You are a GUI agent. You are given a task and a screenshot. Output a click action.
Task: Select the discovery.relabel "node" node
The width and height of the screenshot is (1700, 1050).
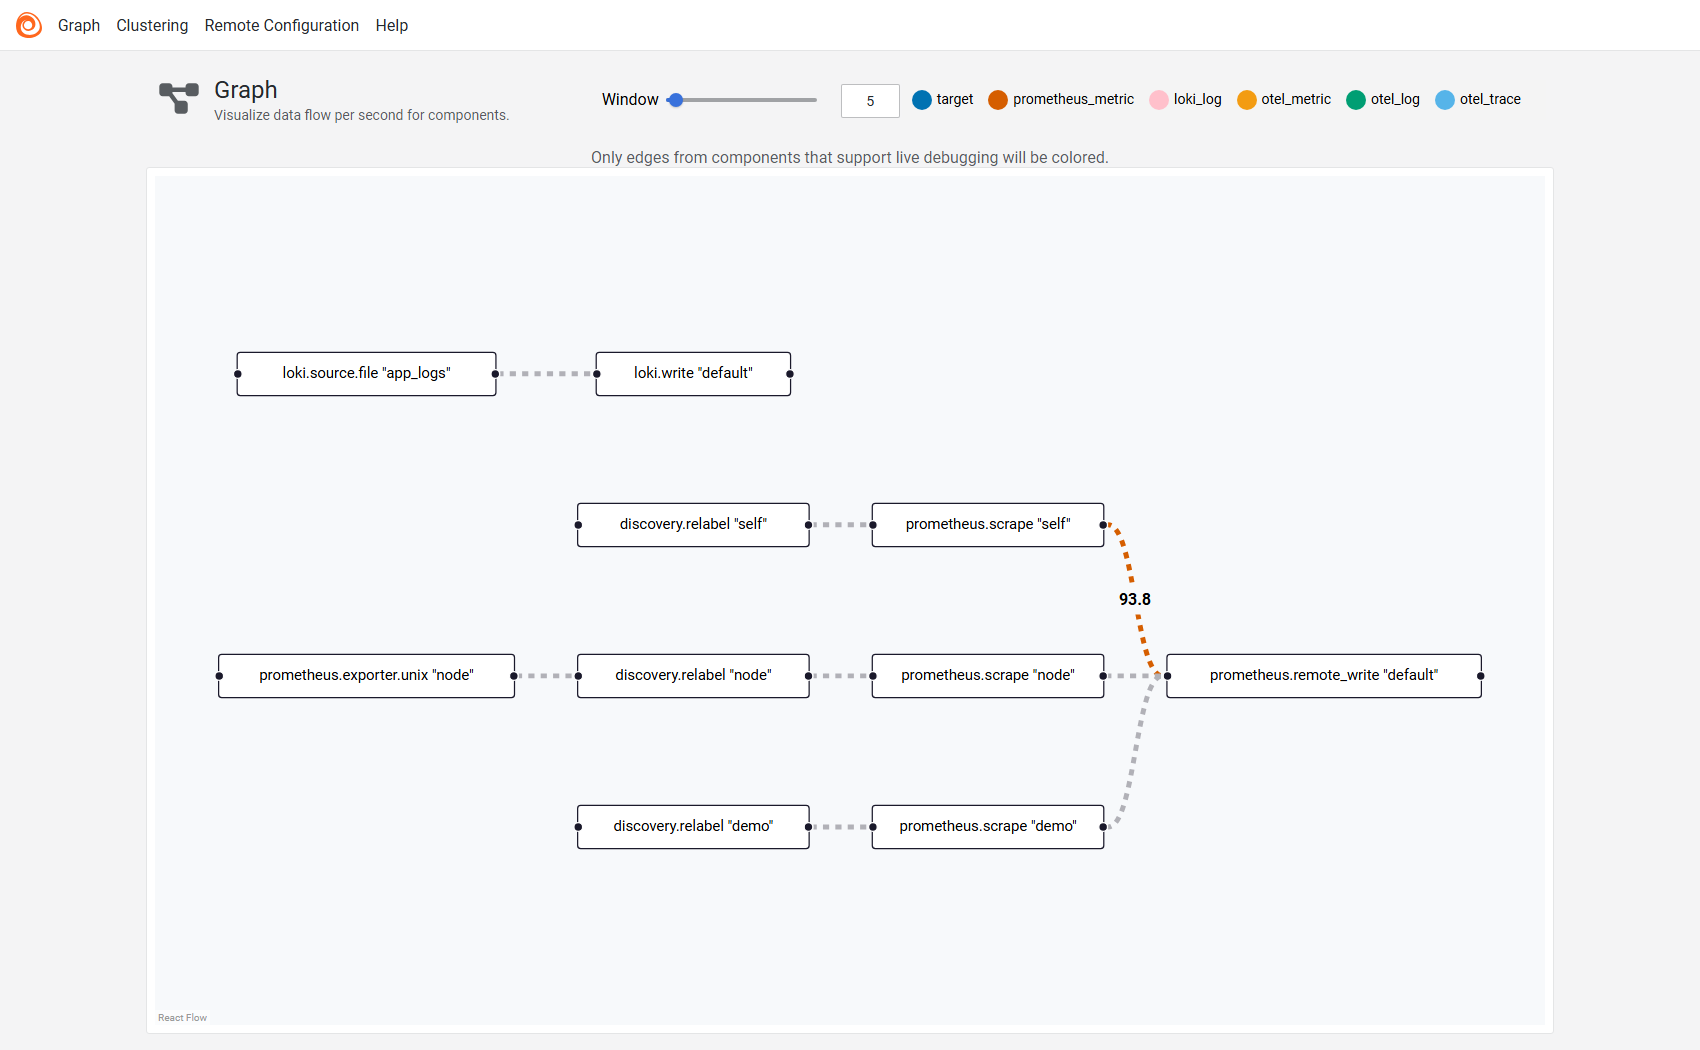coord(693,676)
